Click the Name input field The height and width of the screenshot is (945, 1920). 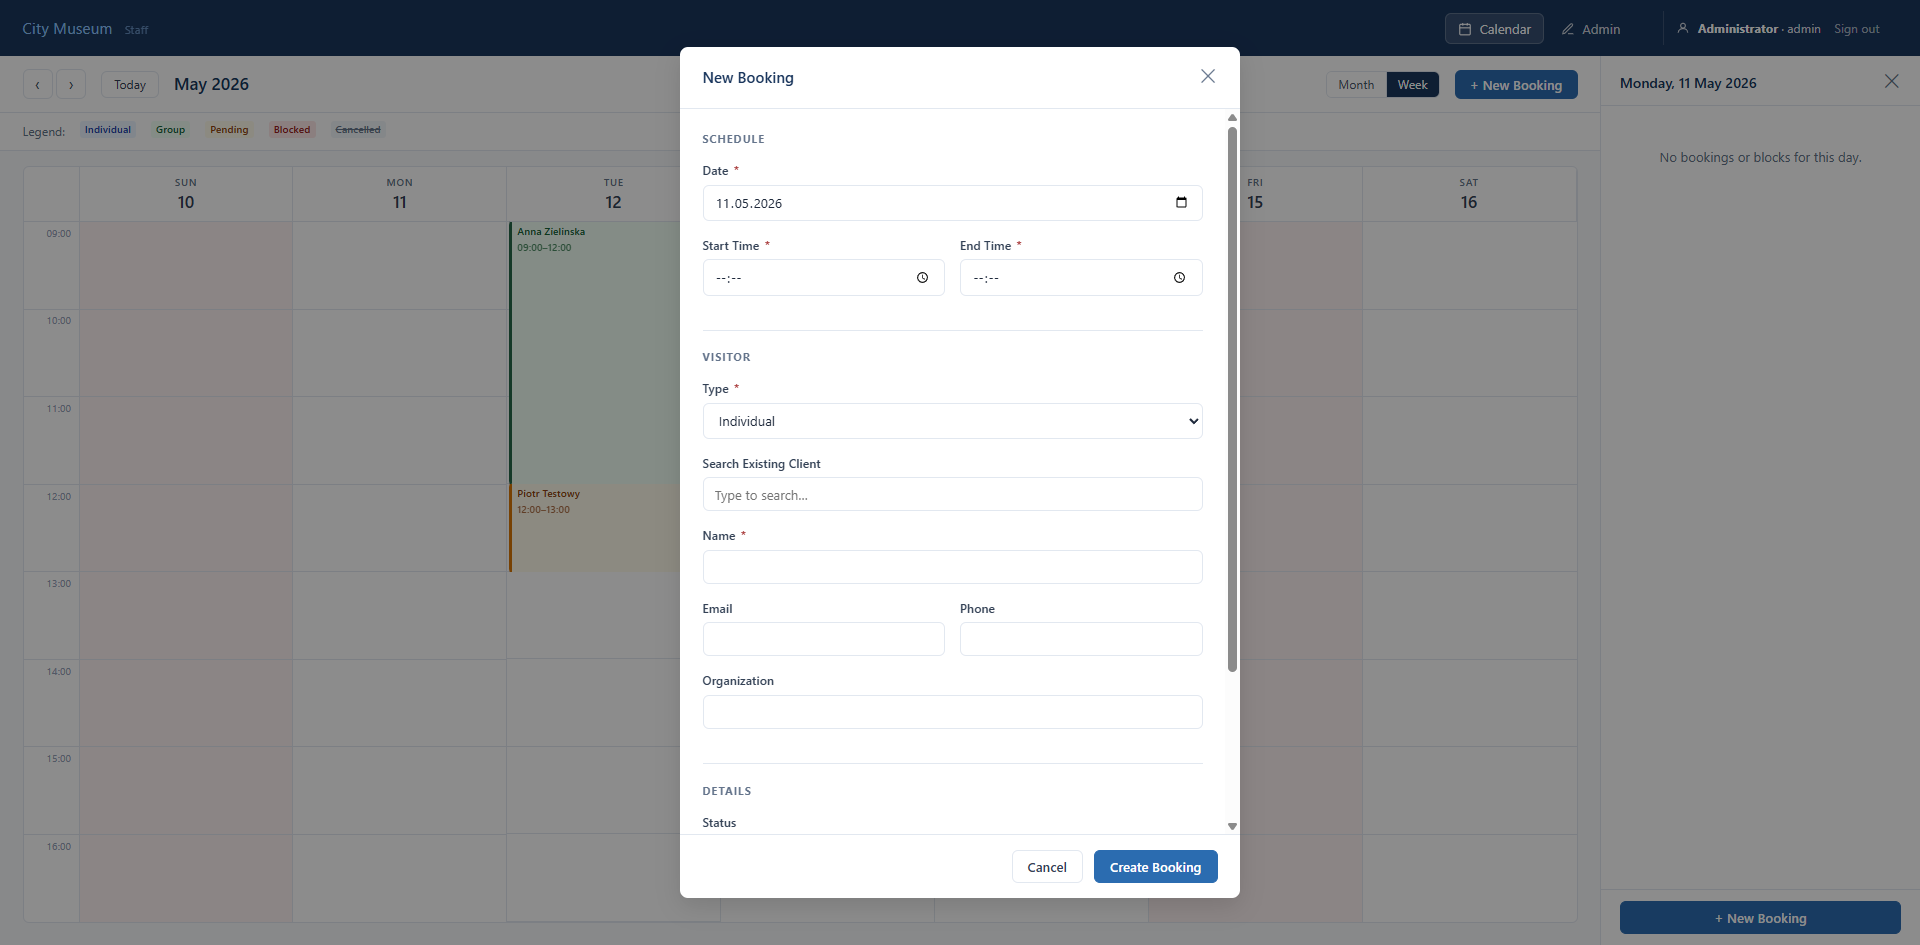point(952,567)
